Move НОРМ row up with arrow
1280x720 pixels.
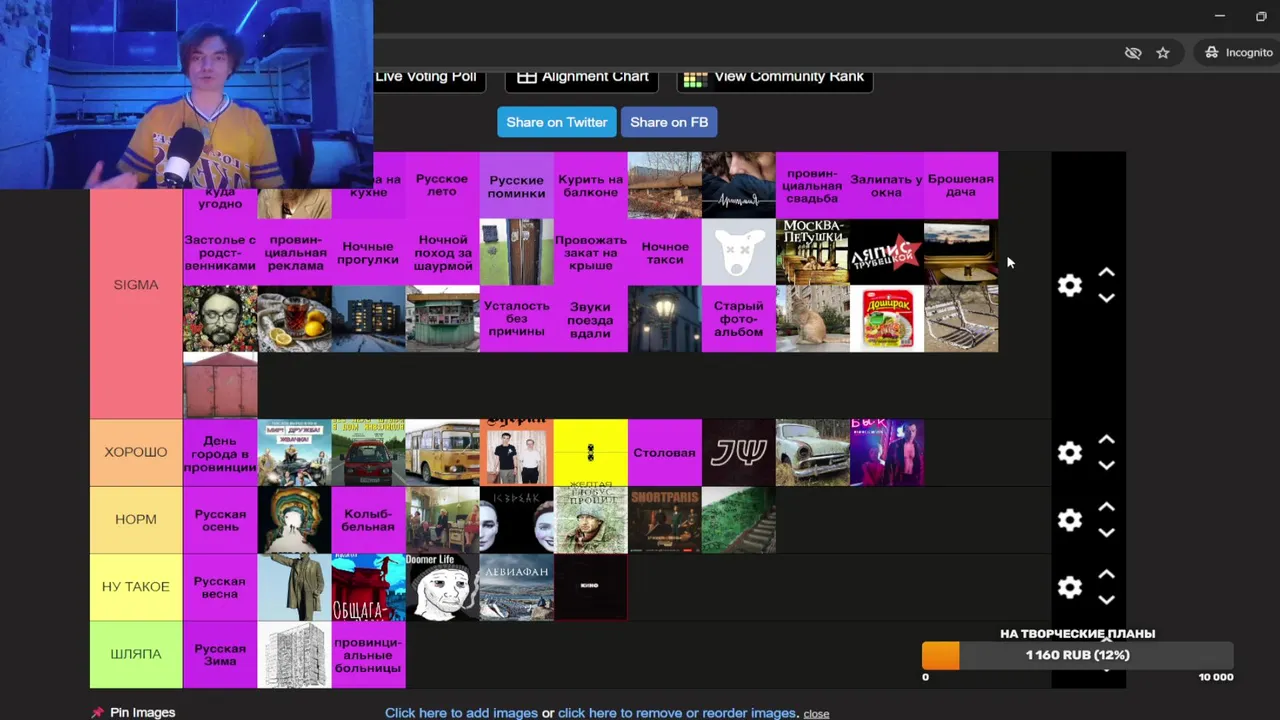tap(1106, 506)
